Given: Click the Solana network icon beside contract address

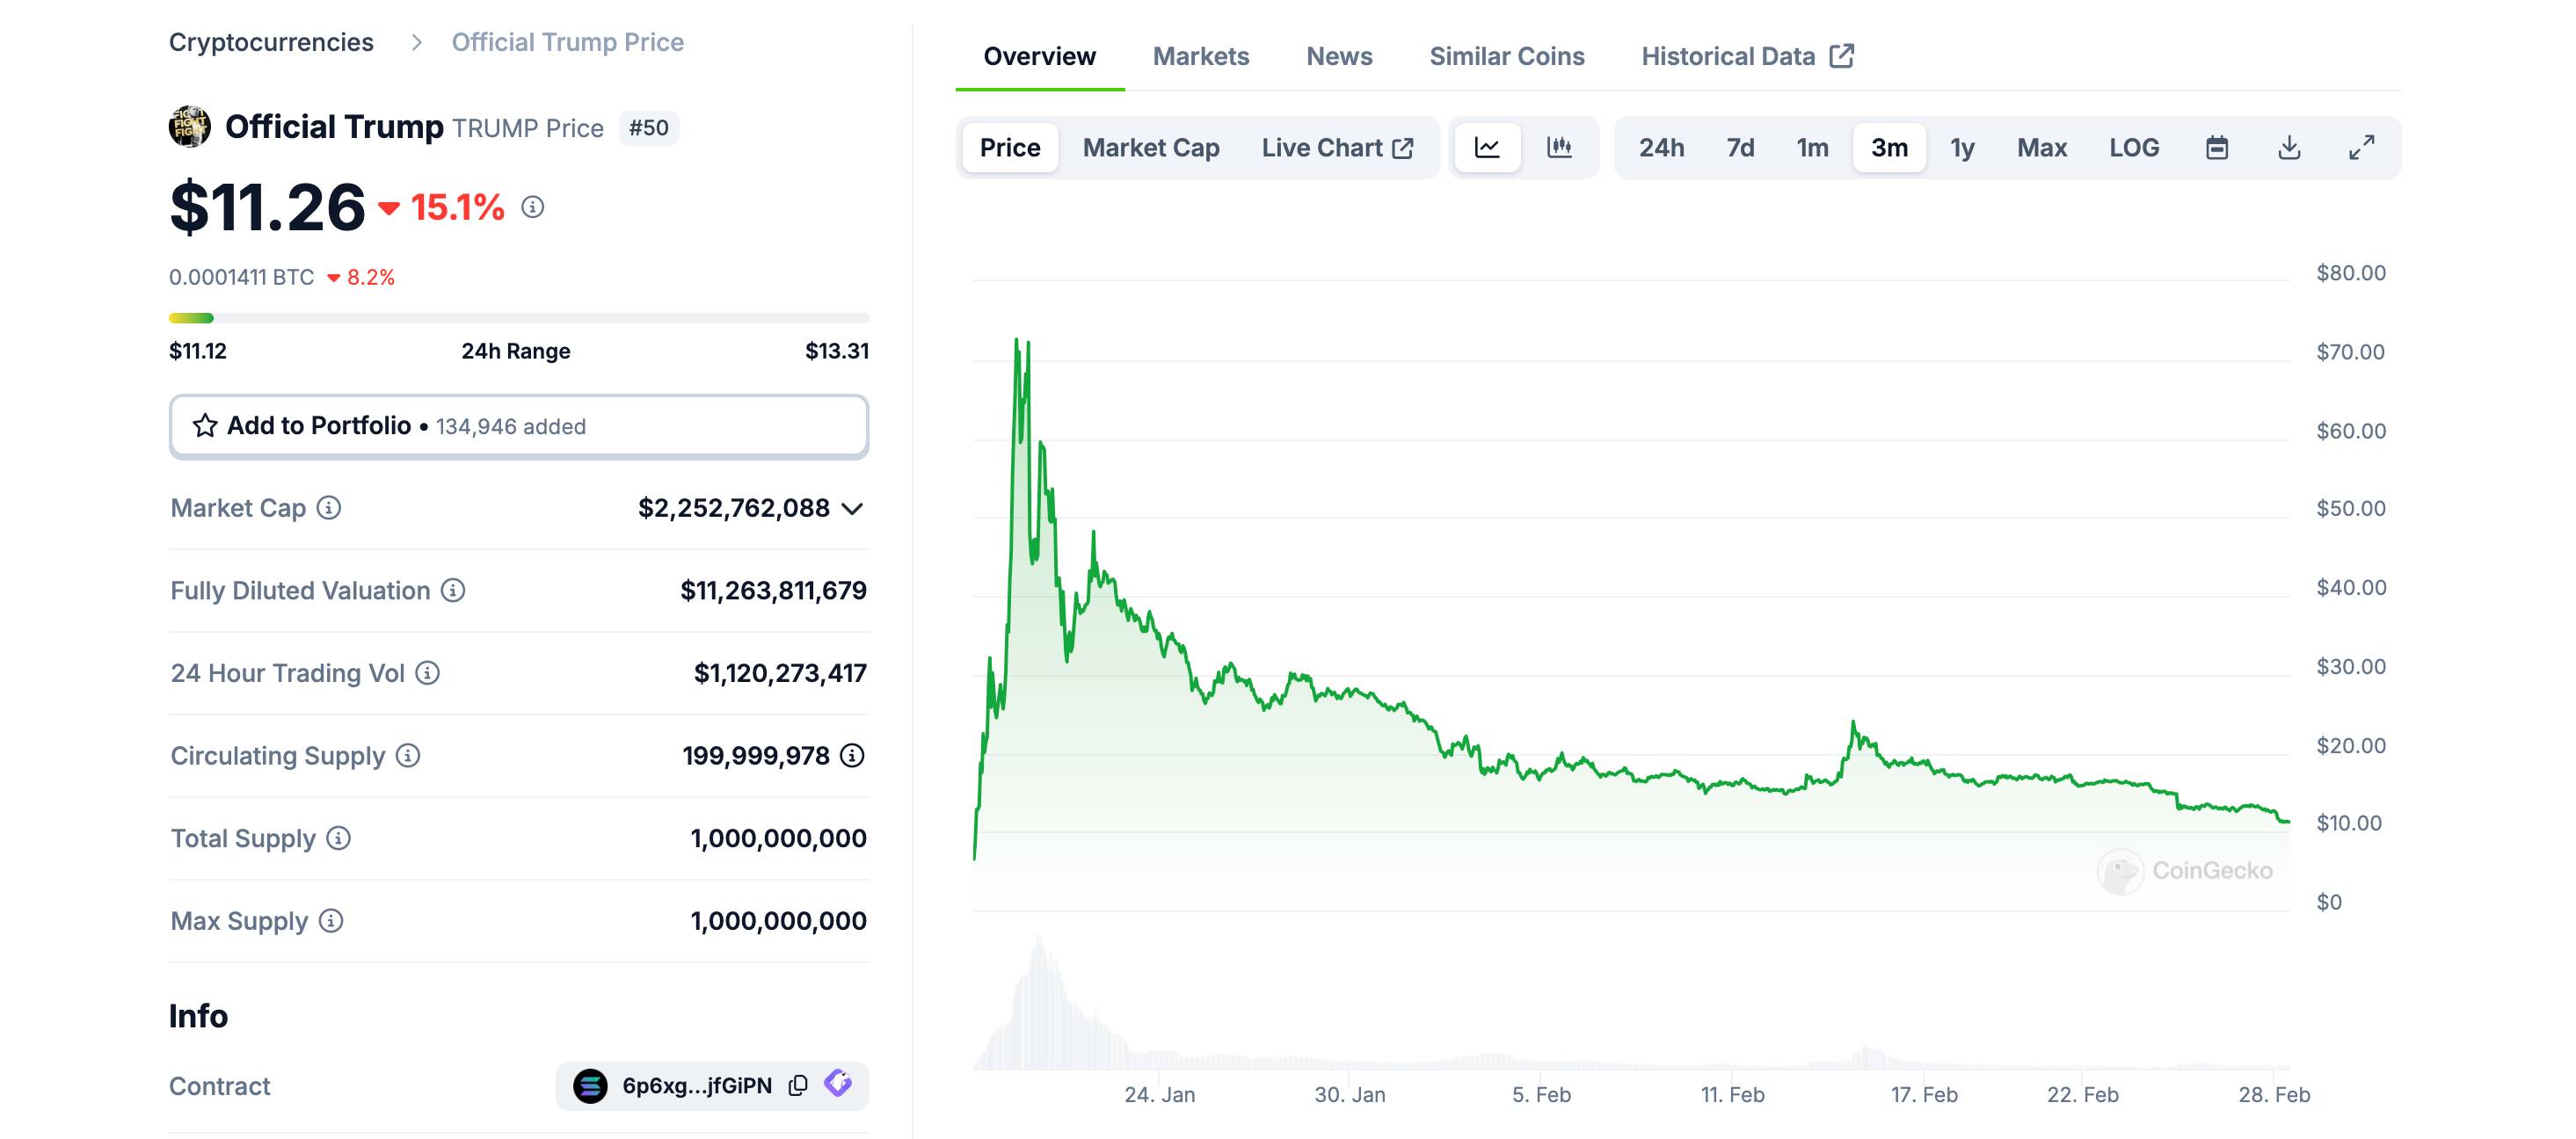Looking at the screenshot, I should (590, 1085).
